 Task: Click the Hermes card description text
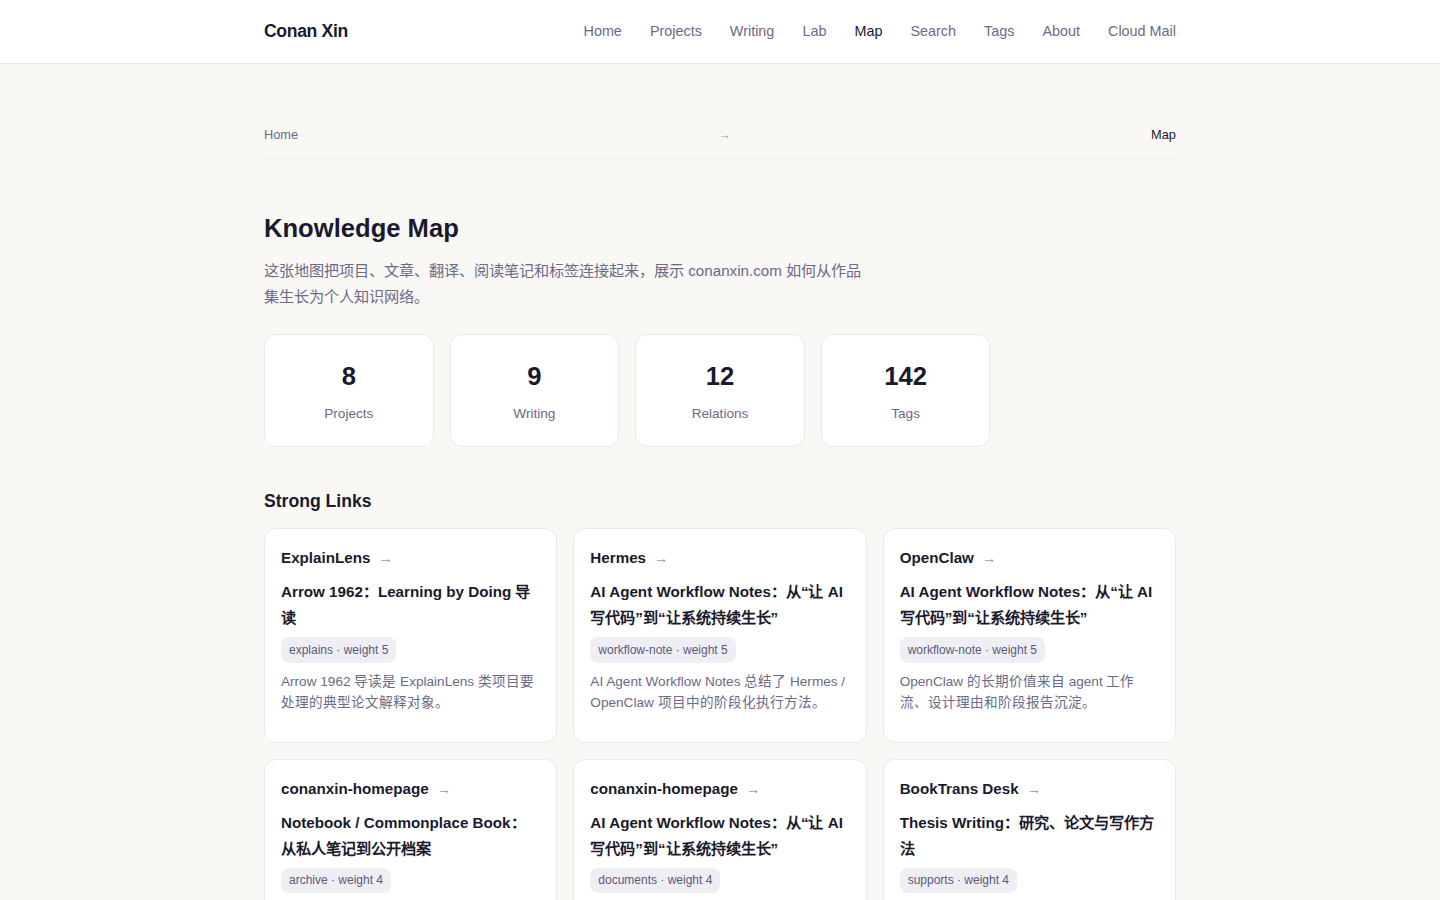tap(718, 692)
